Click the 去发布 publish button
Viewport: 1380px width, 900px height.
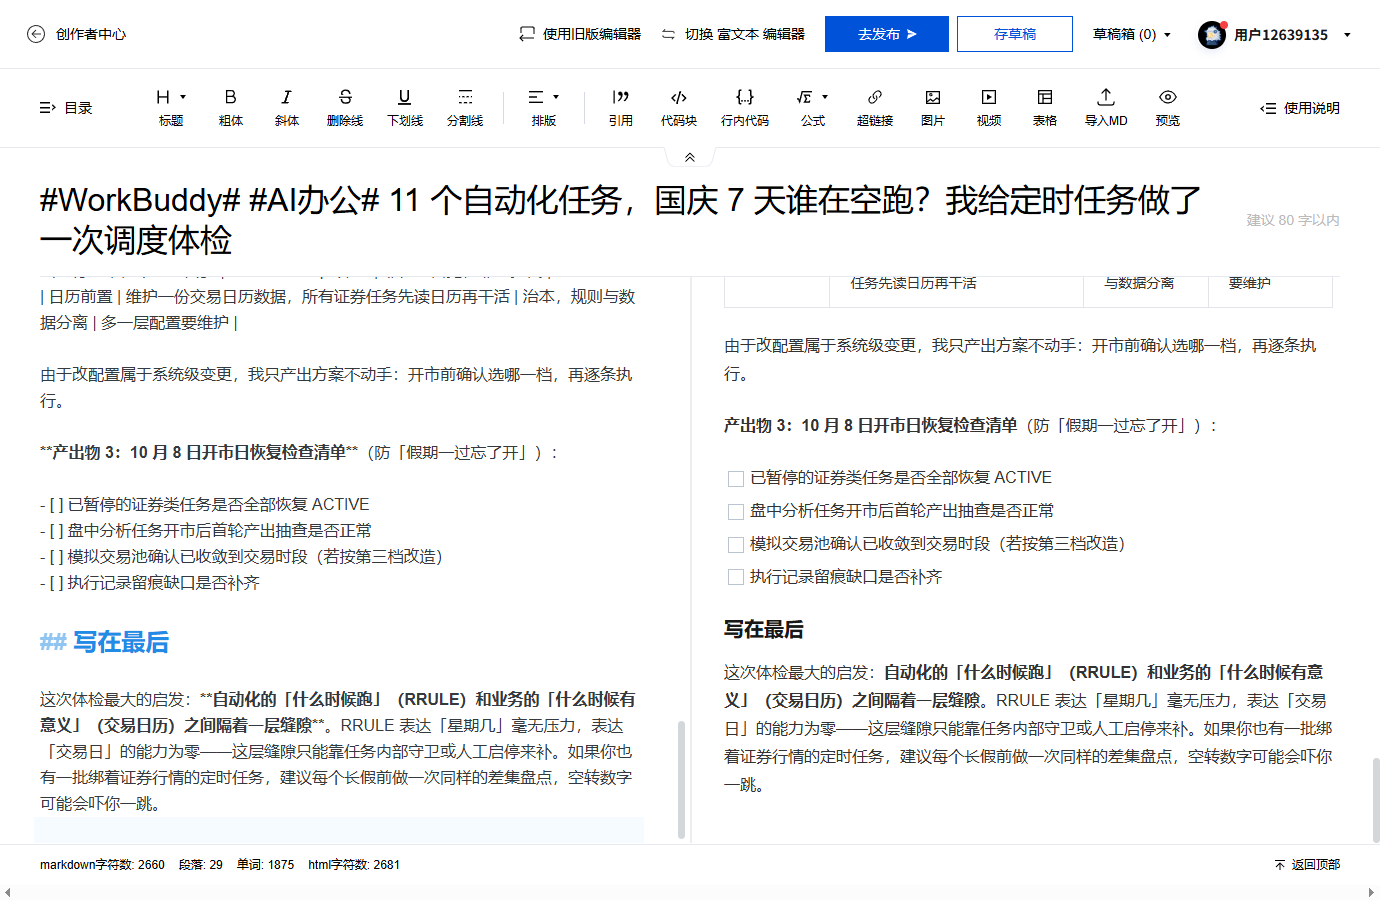coord(887,34)
